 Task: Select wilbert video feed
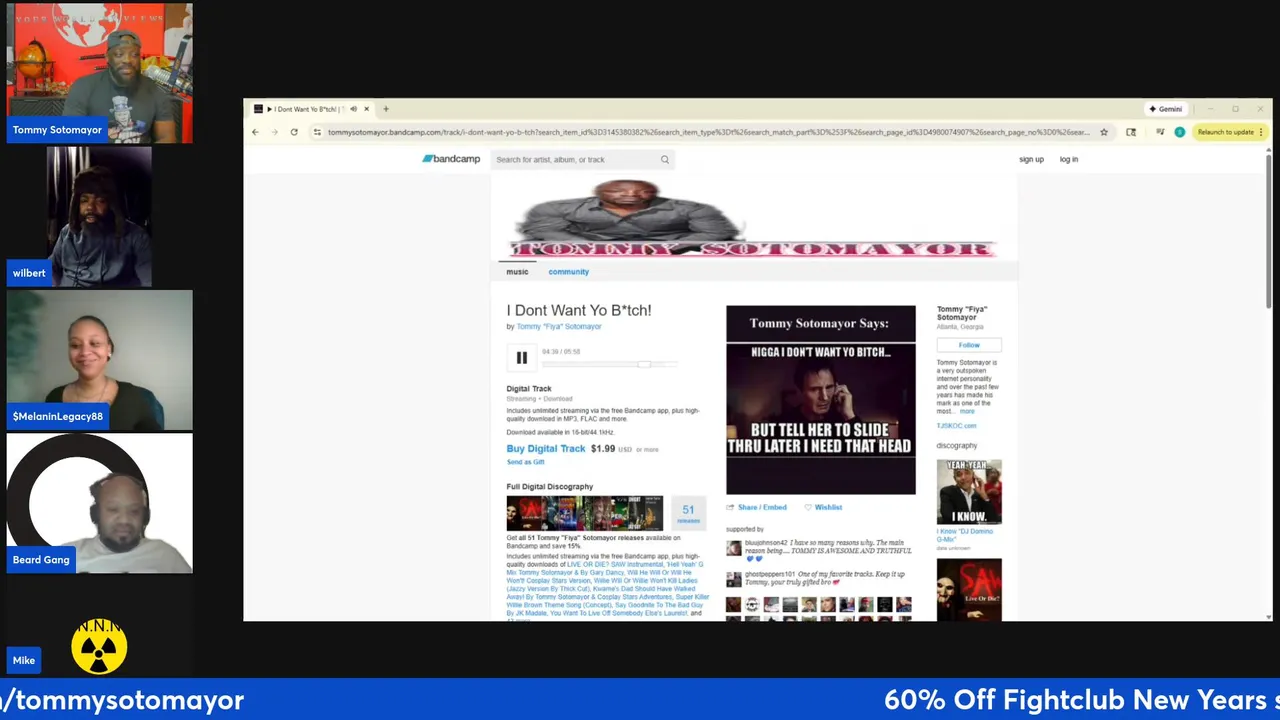pos(100,216)
